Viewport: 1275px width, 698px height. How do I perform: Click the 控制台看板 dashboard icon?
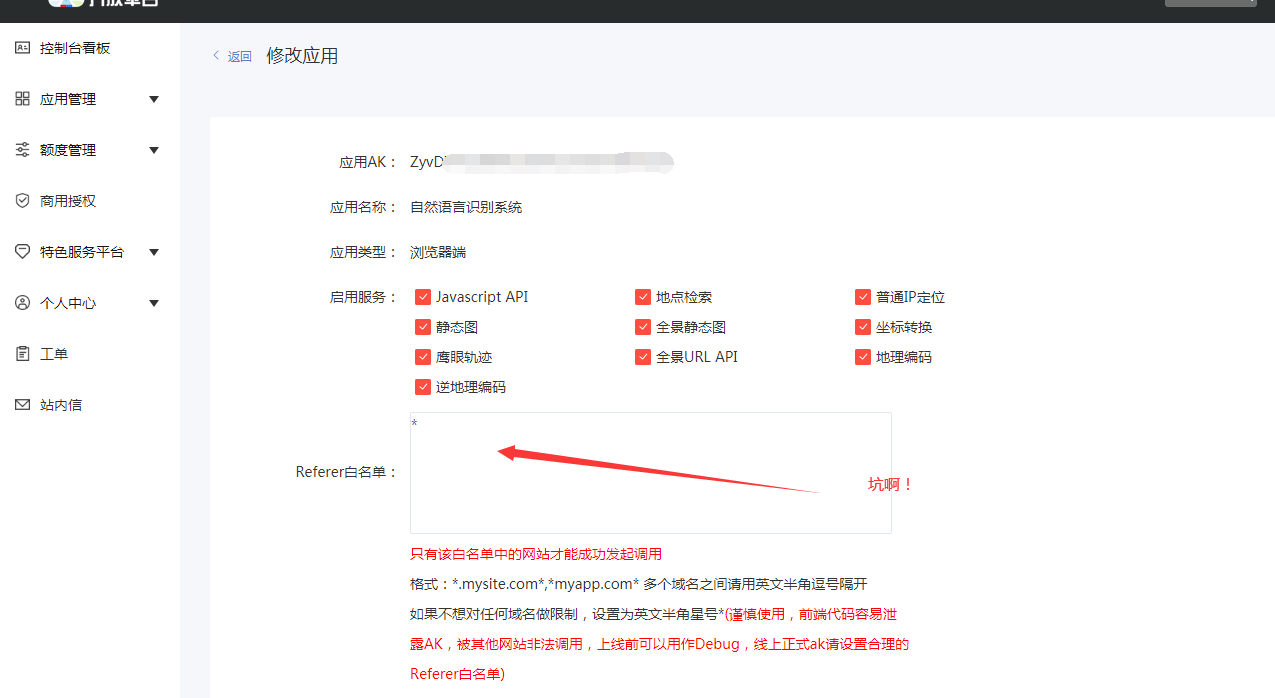coord(22,47)
